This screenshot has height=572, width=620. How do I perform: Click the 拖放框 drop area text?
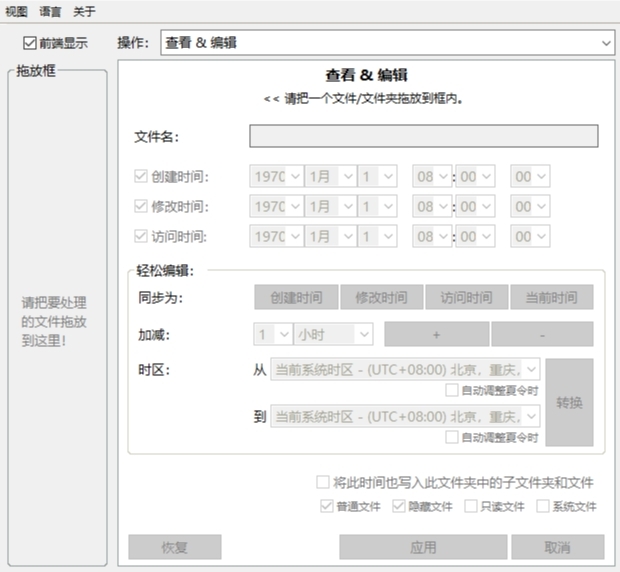[54, 321]
